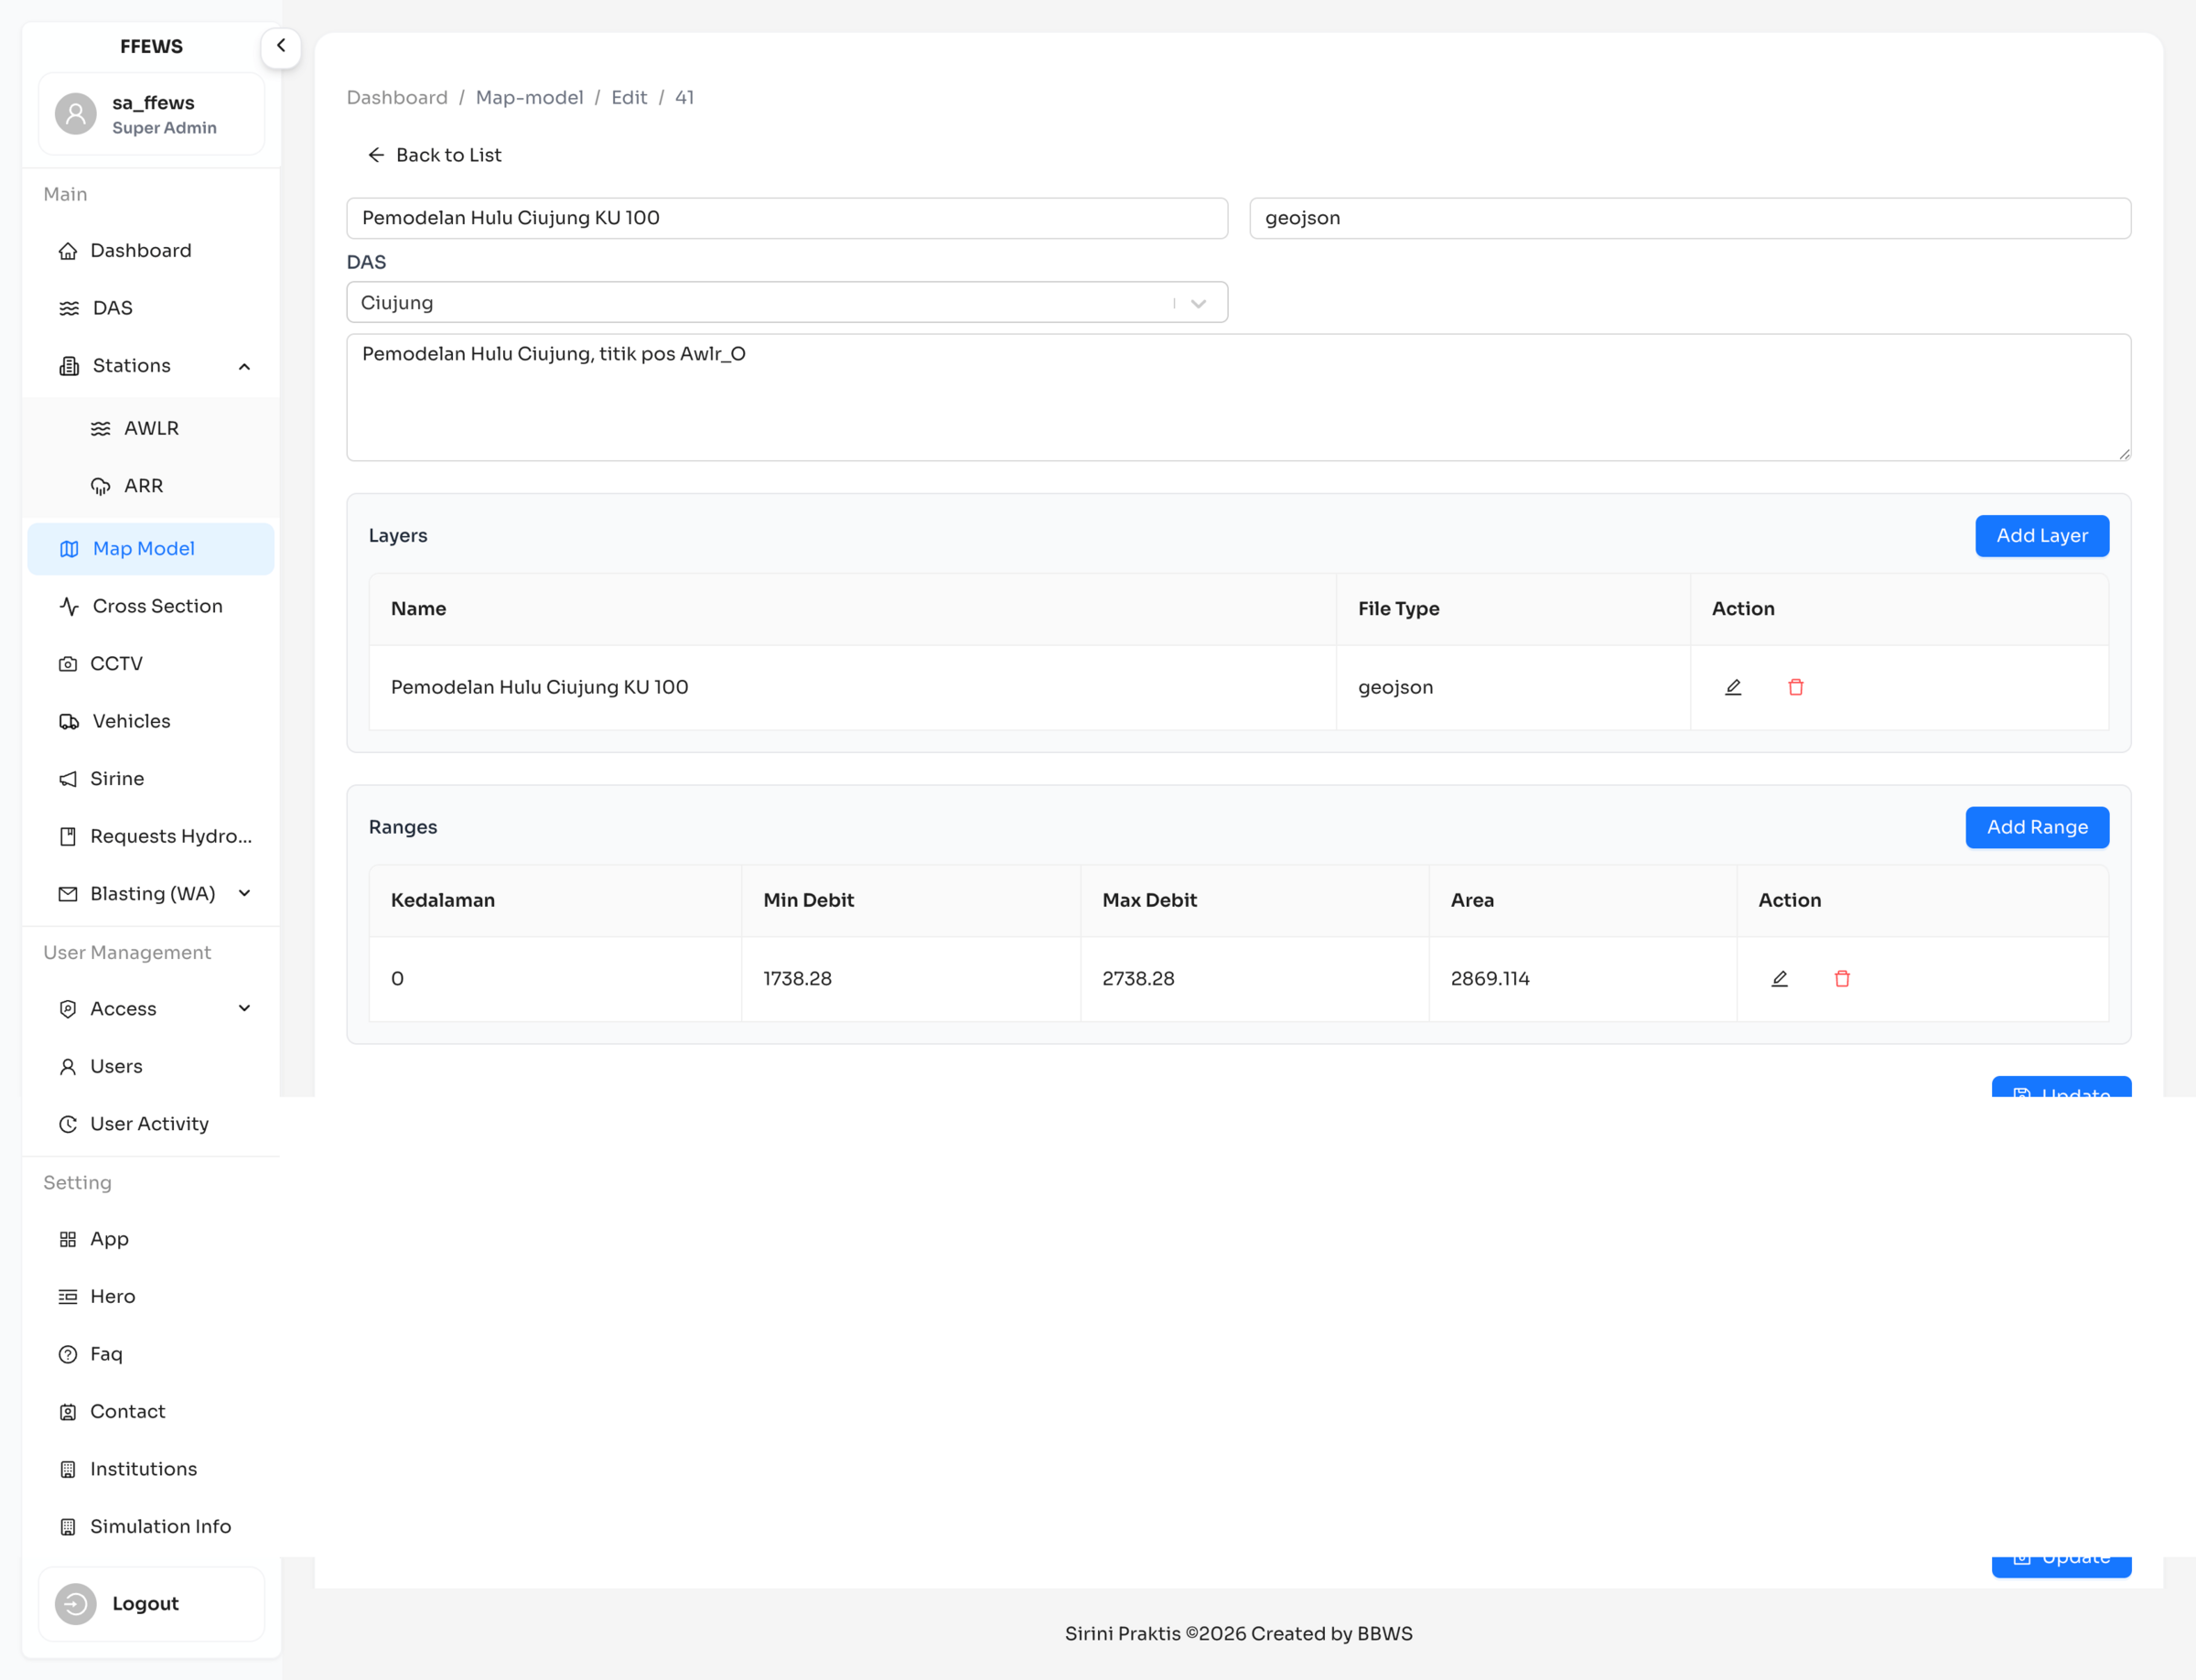Open the Vehicles page

pos(151,721)
